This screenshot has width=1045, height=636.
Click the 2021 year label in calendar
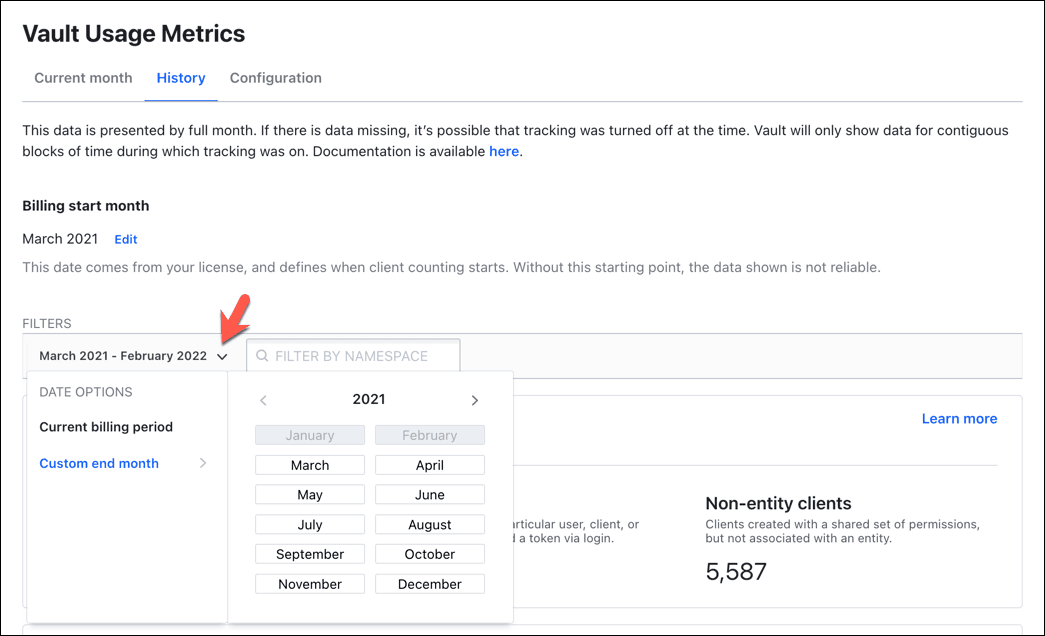click(368, 399)
